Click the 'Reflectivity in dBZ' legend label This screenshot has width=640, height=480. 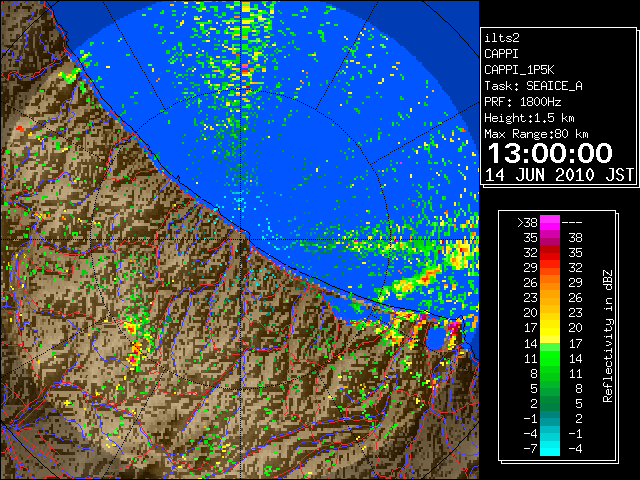coord(608,336)
